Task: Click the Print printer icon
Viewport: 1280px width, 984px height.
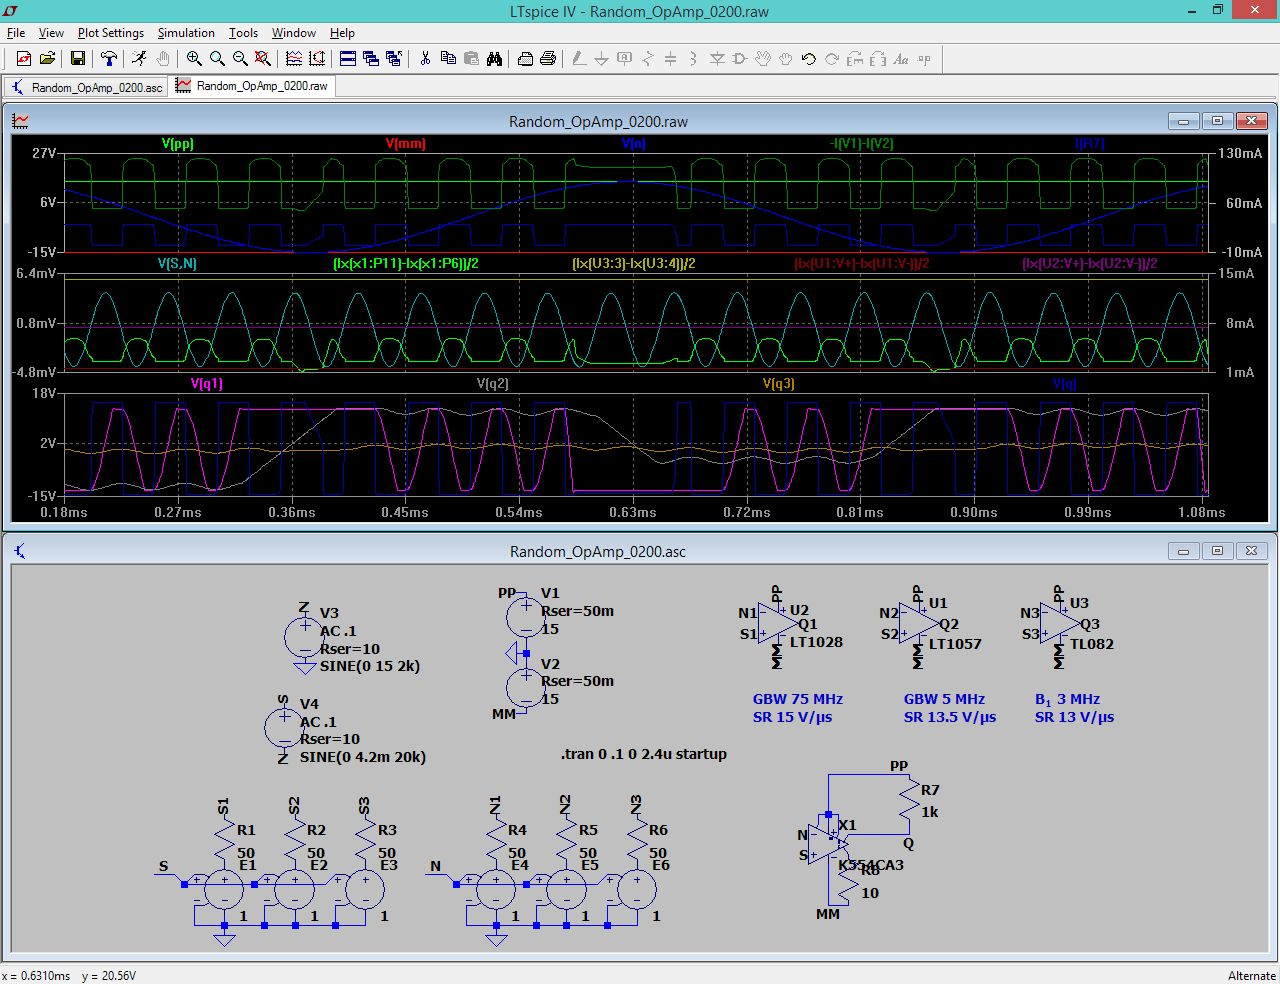Action: tap(548, 59)
